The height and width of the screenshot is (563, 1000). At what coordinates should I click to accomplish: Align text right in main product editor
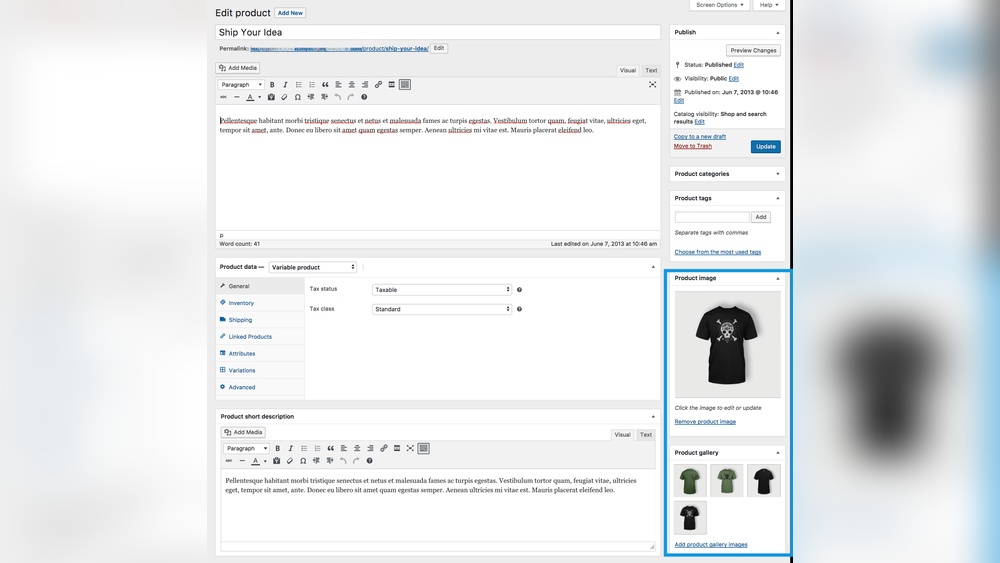coord(365,85)
